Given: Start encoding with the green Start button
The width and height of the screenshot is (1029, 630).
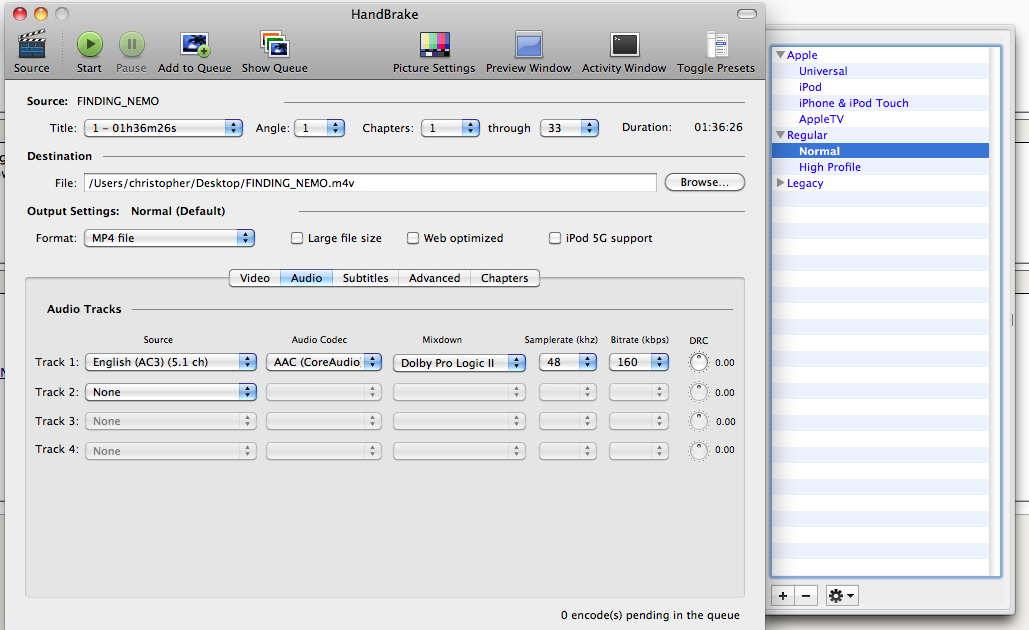Looking at the screenshot, I should point(90,45).
